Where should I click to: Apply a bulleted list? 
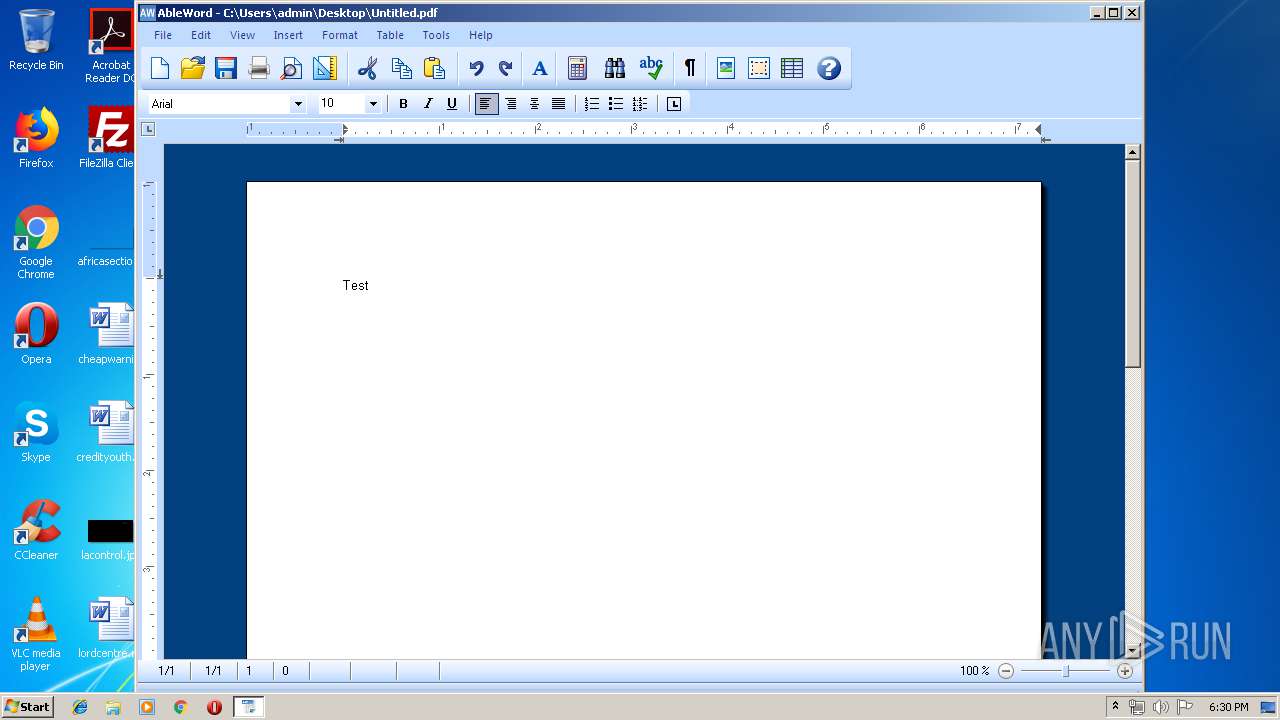616,103
